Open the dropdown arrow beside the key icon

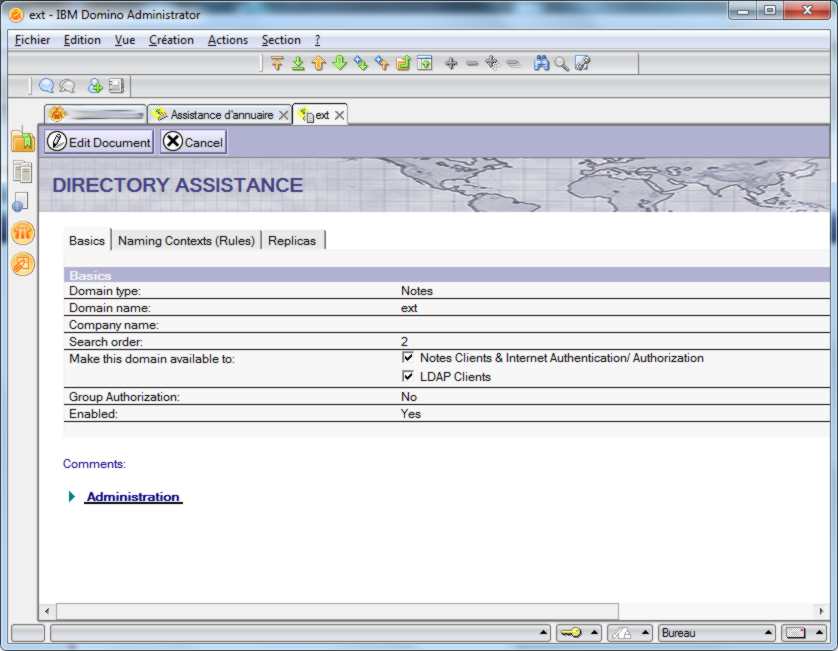pos(594,633)
